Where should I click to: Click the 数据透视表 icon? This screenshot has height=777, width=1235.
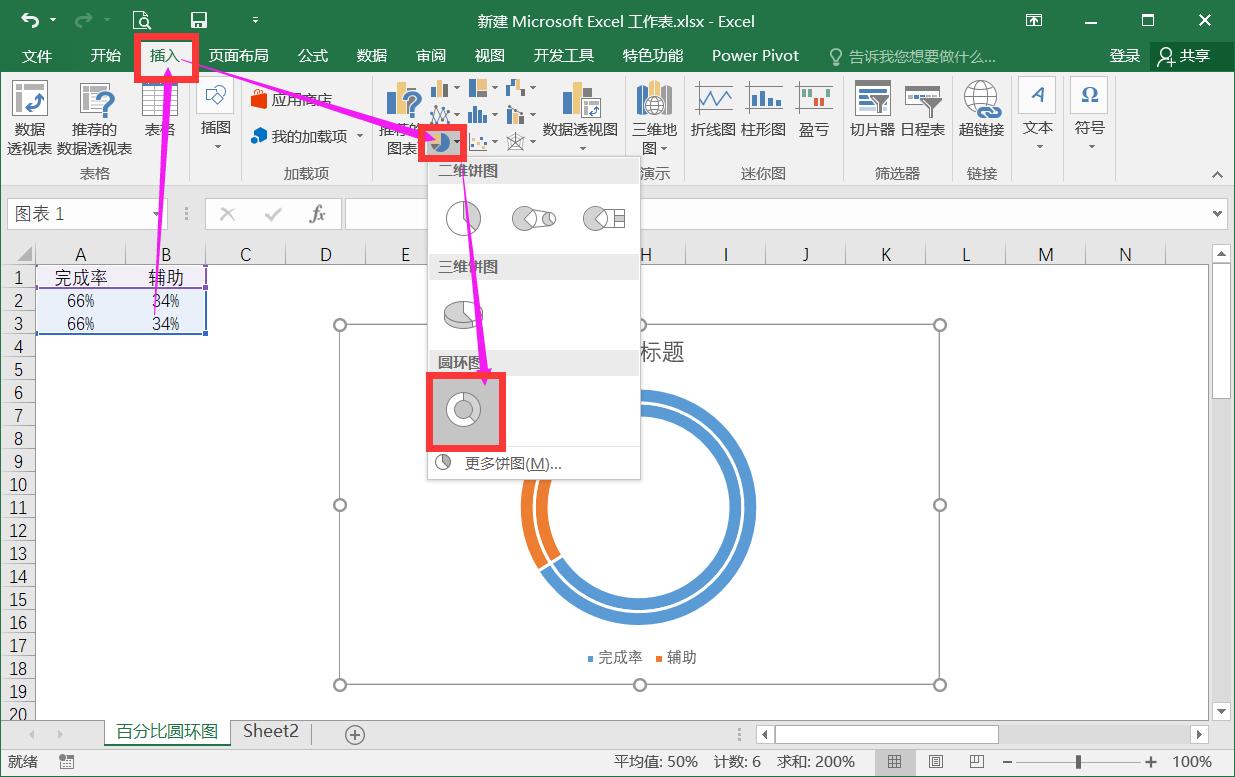coord(29,118)
